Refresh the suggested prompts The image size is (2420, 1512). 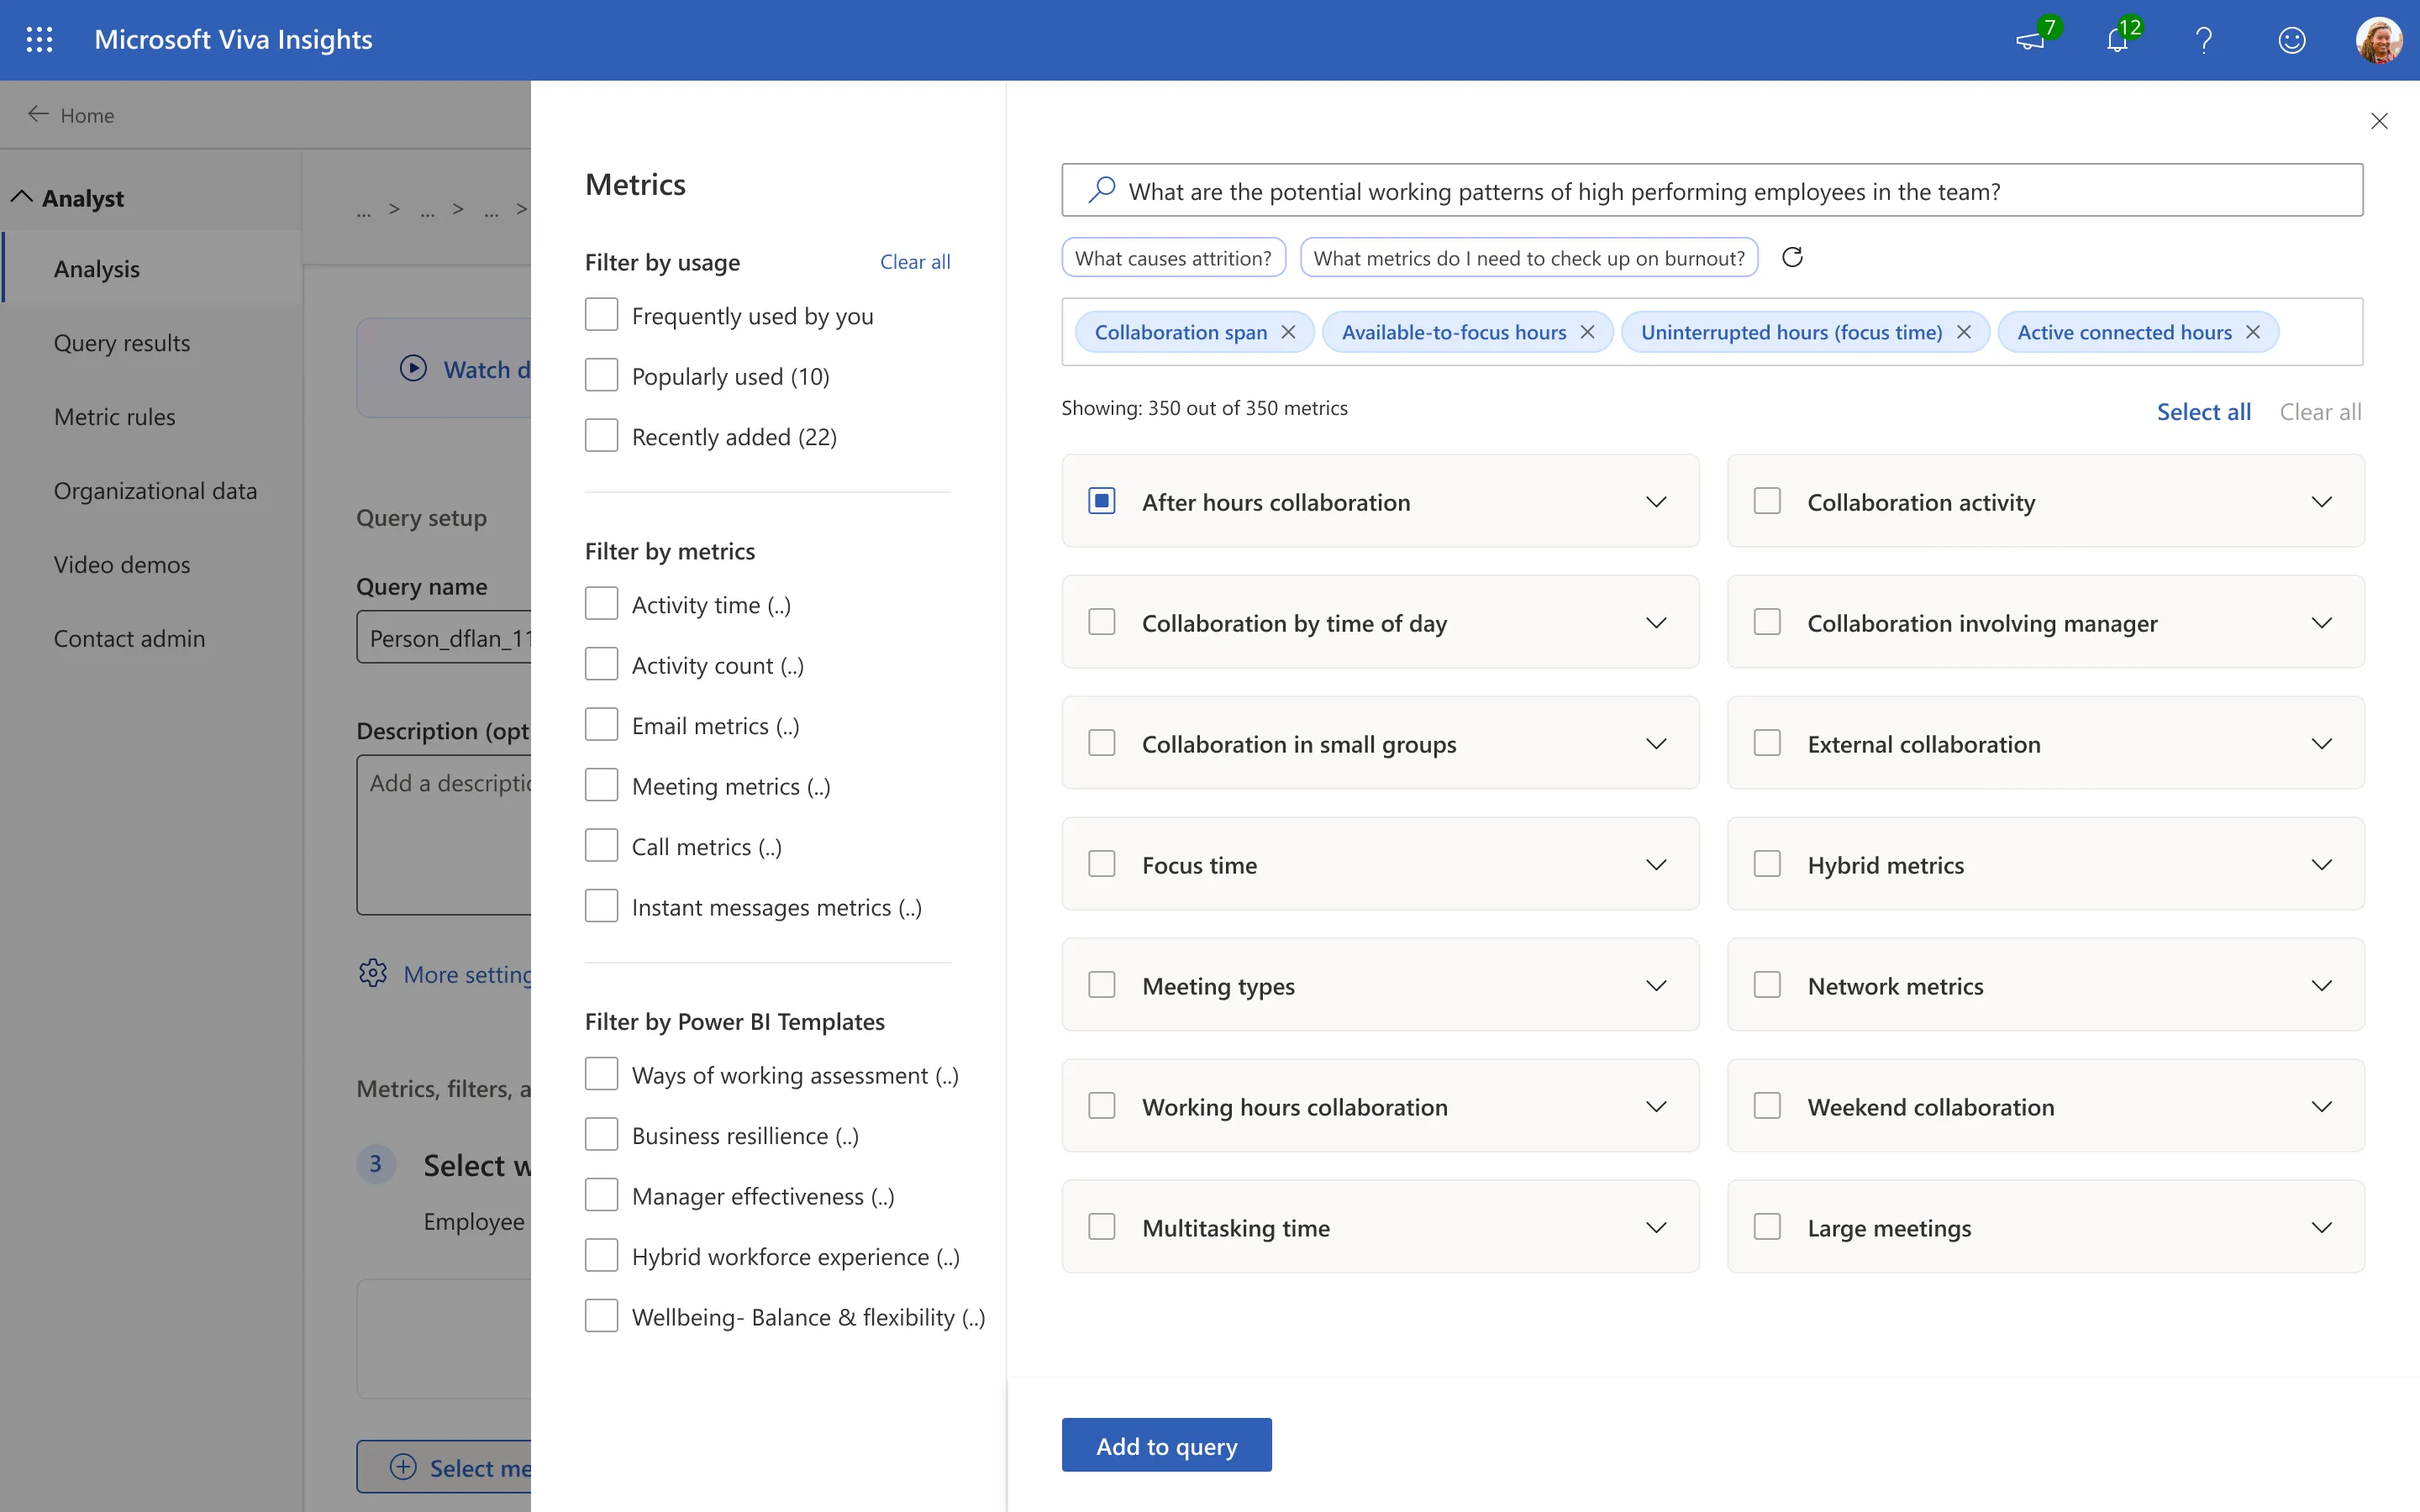click(1792, 258)
